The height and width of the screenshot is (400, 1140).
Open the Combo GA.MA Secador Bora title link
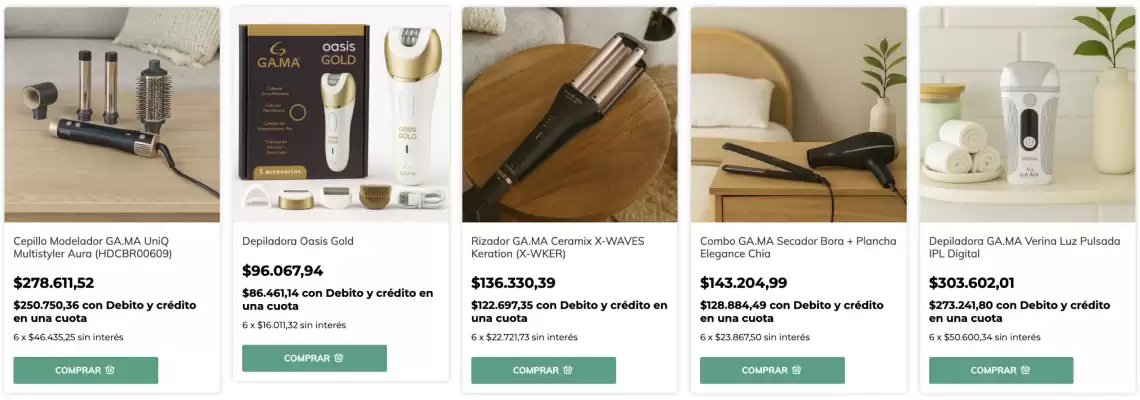pos(798,247)
